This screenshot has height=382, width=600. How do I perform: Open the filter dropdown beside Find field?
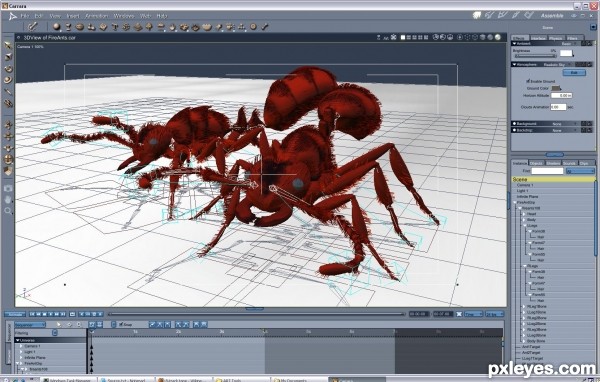pos(580,171)
